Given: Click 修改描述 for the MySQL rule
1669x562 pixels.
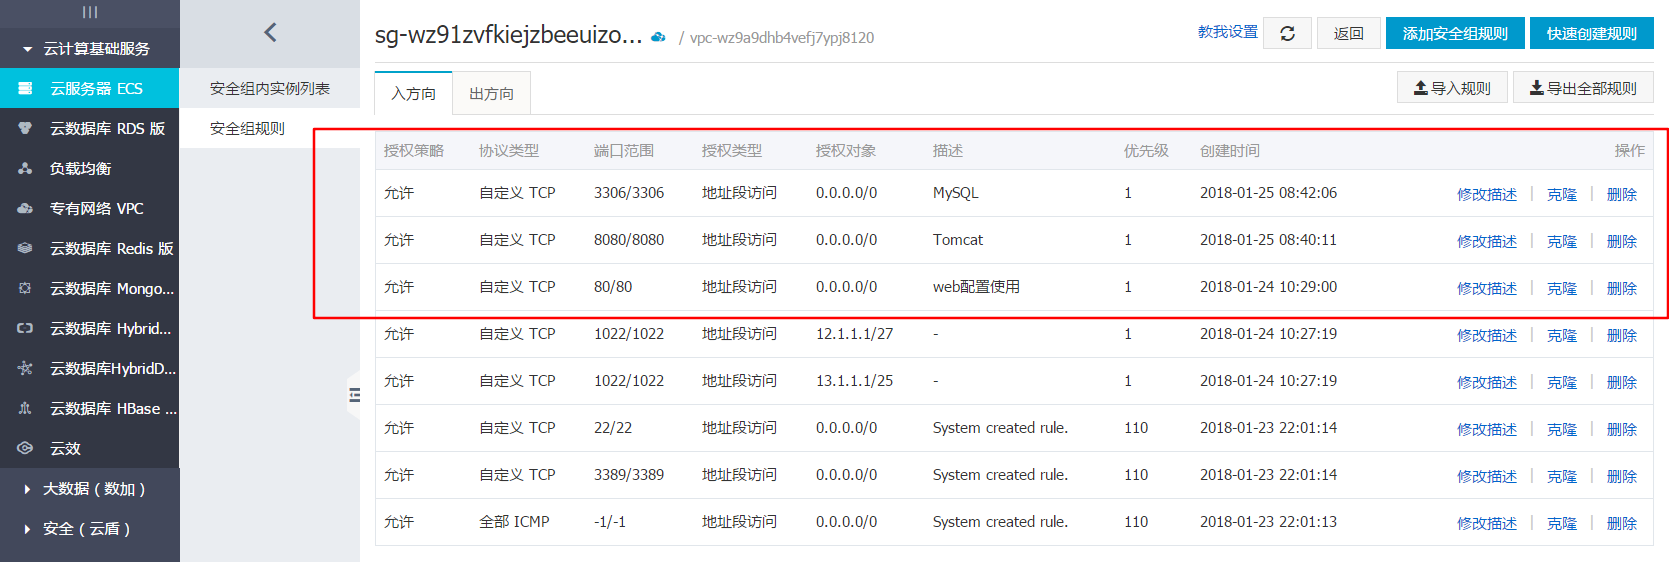Looking at the screenshot, I should (1487, 194).
